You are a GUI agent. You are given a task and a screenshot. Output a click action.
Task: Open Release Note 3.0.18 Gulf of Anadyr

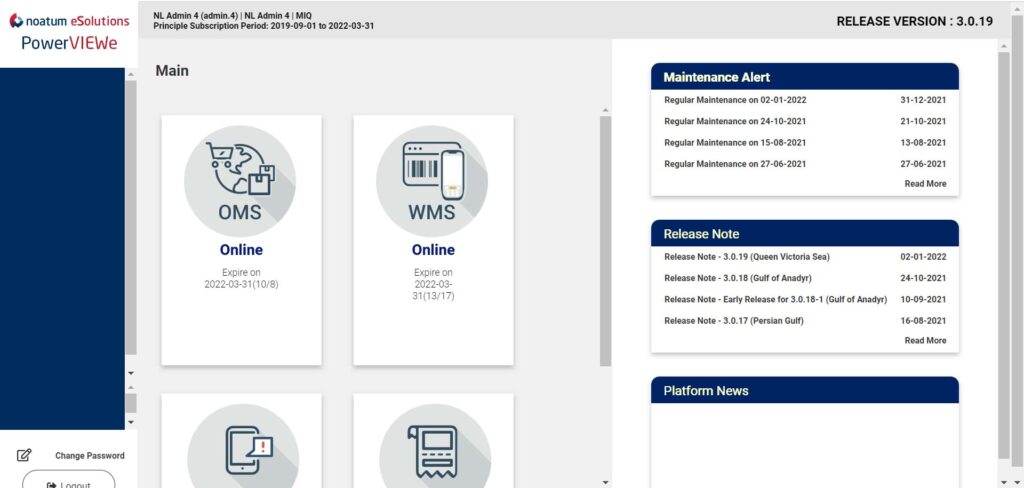click(740, 278)
